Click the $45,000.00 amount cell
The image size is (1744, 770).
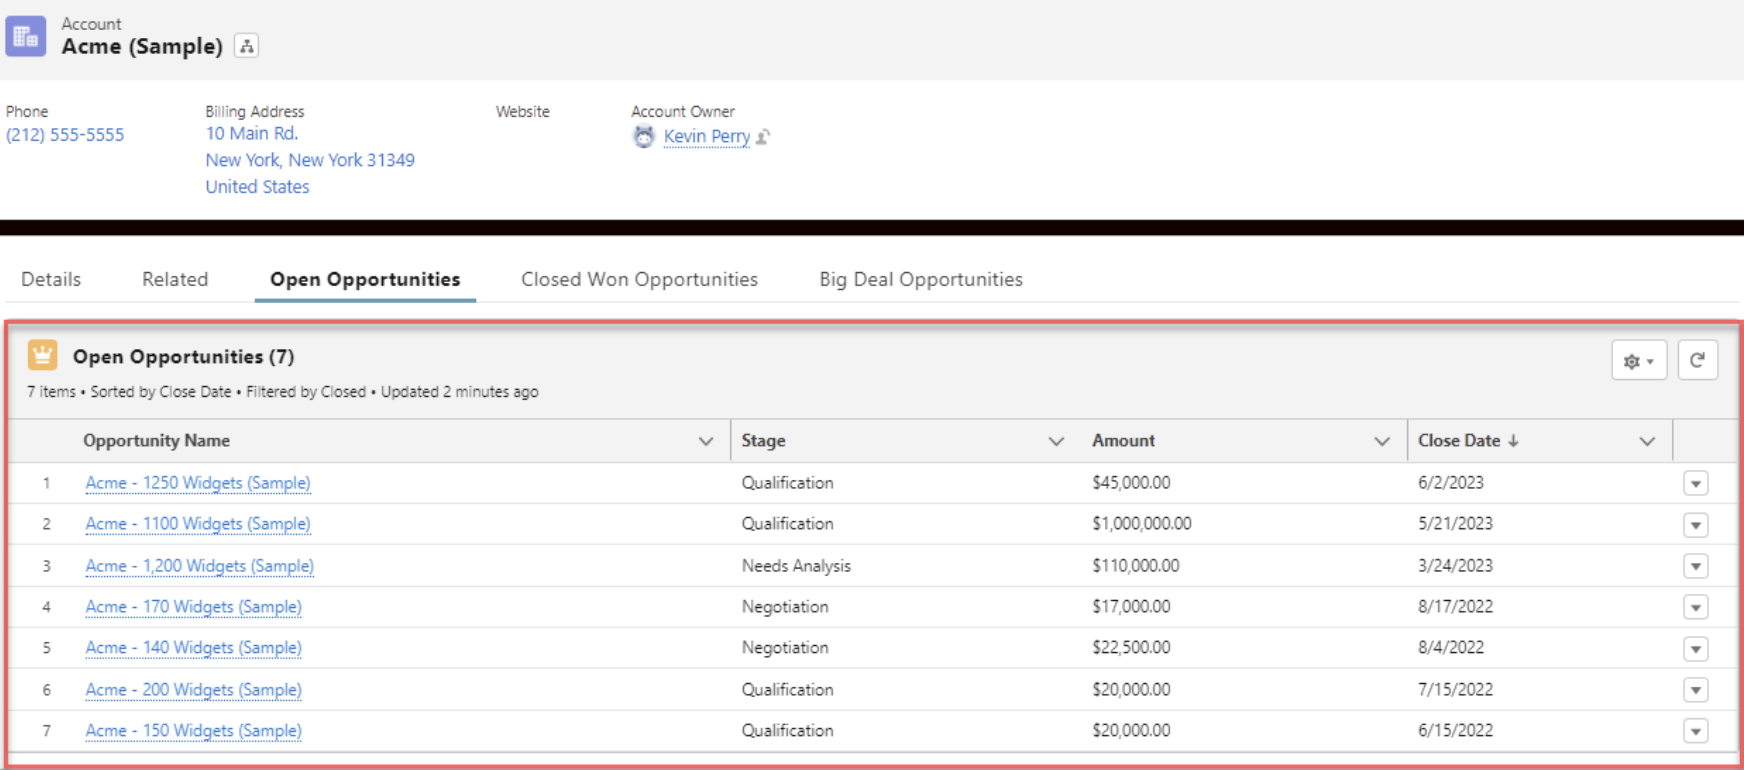1131,483
